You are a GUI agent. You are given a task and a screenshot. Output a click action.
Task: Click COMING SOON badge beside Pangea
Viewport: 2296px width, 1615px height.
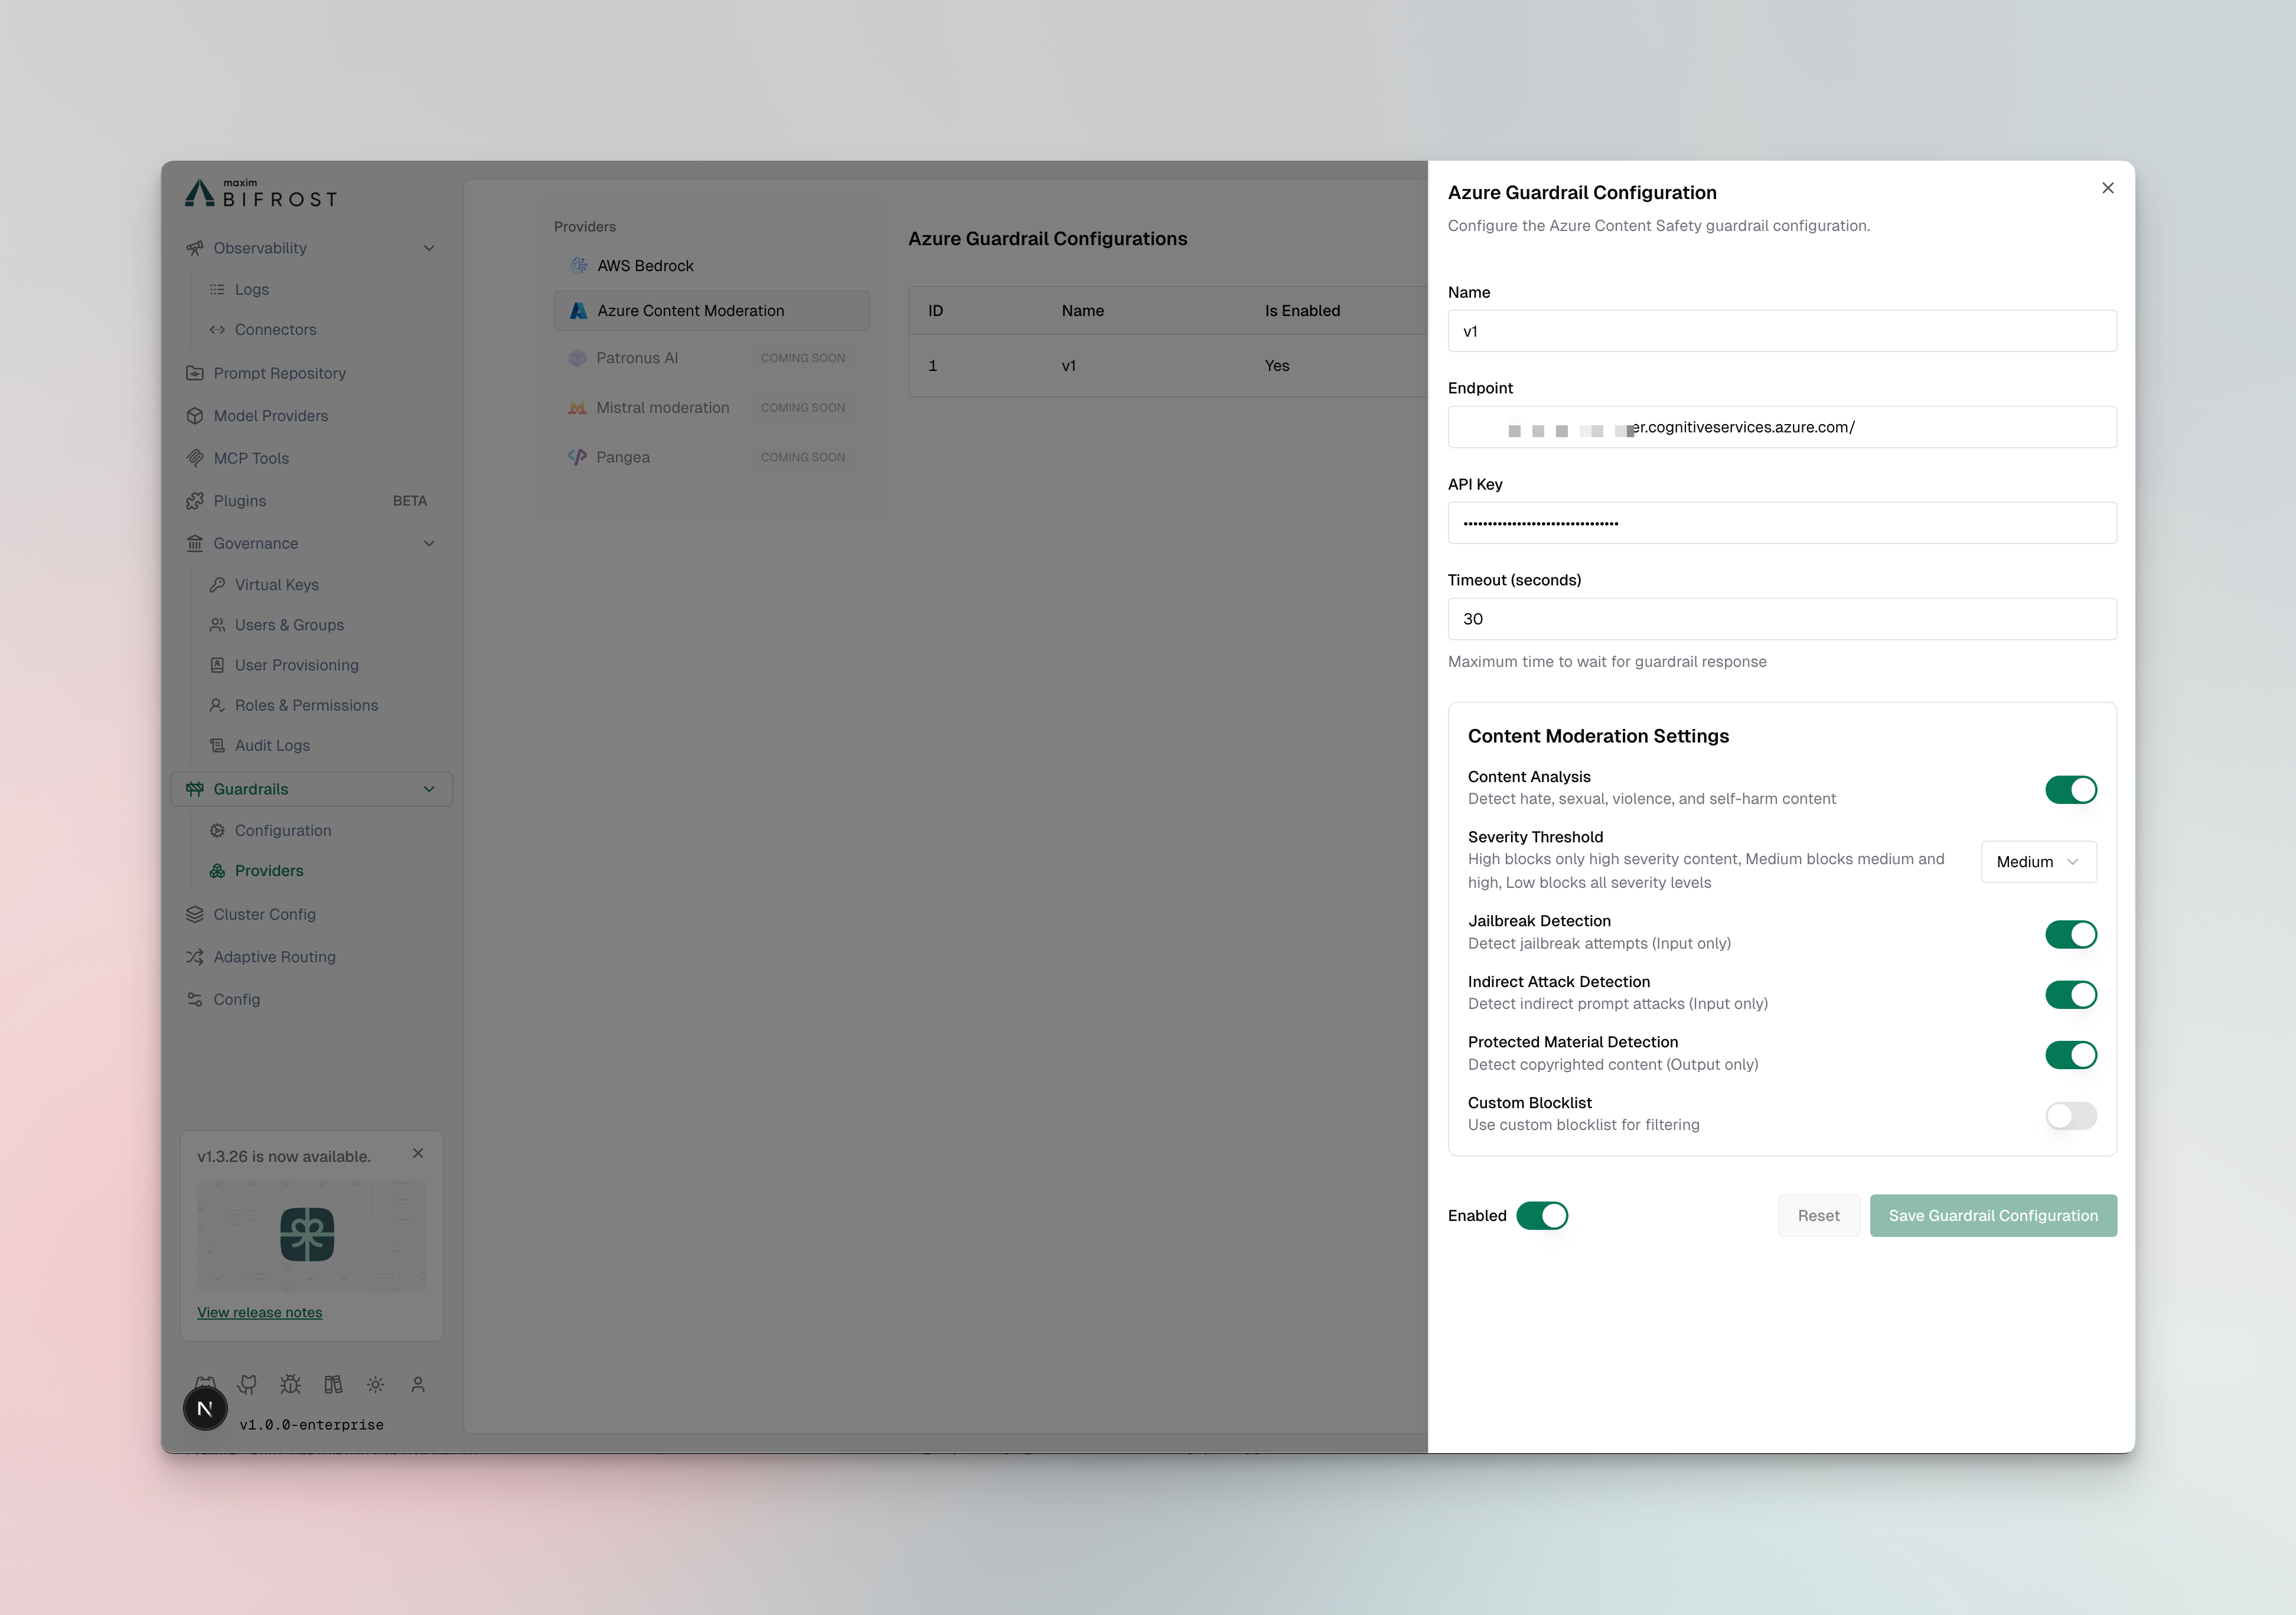click(x=803, y=457)
